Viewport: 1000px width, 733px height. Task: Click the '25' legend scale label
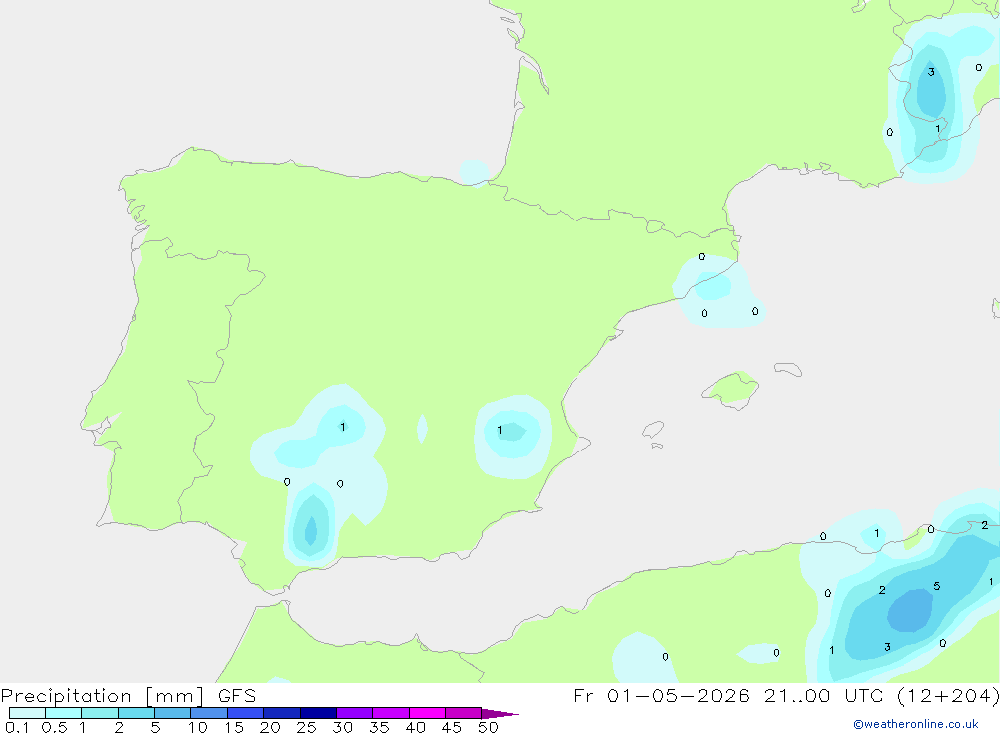(306, 727)
